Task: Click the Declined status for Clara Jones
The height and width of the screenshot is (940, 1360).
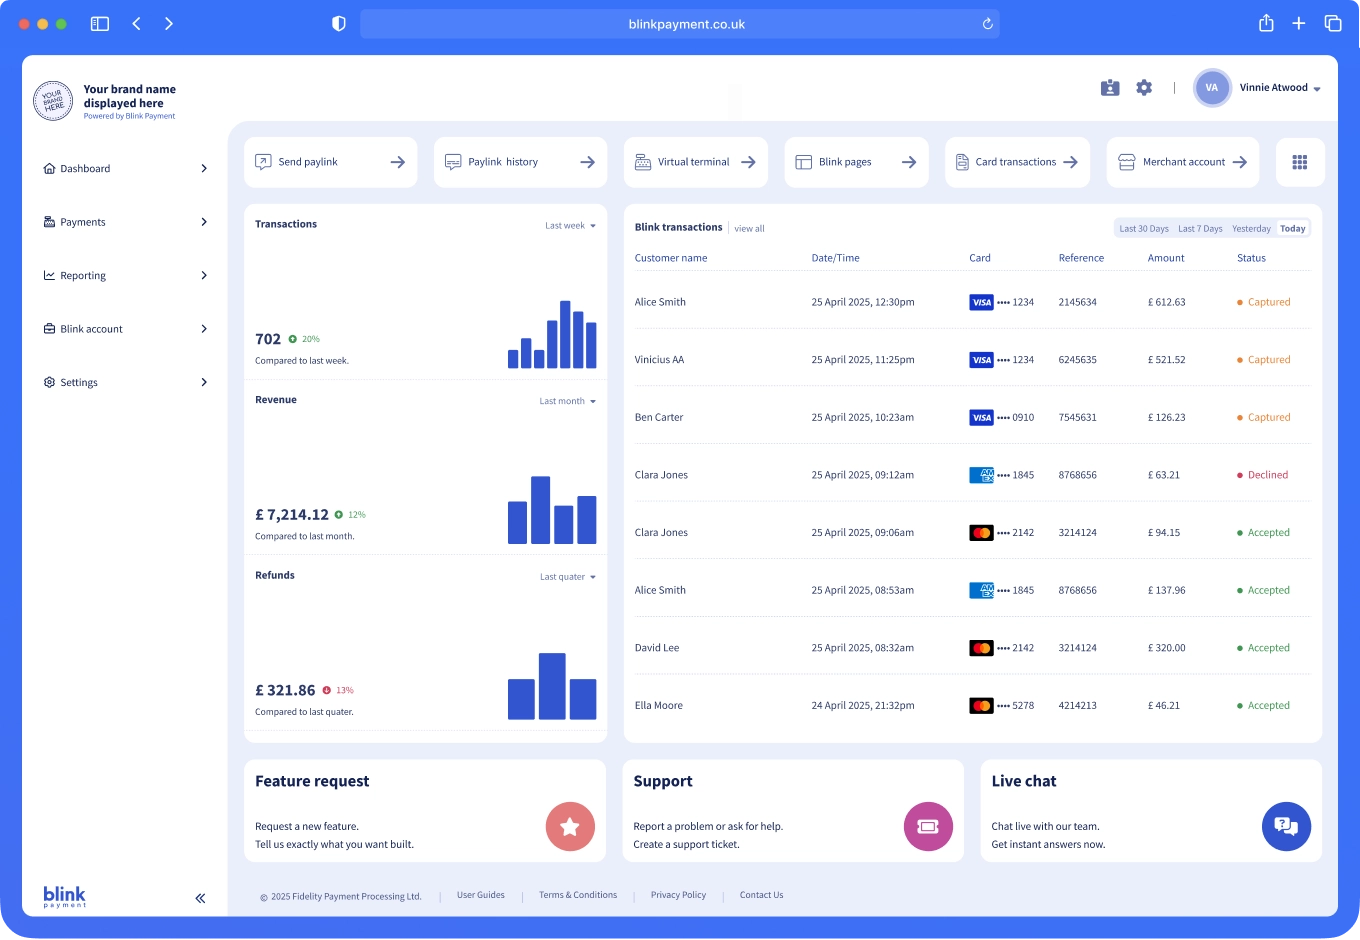Action: pos(1262,476)
